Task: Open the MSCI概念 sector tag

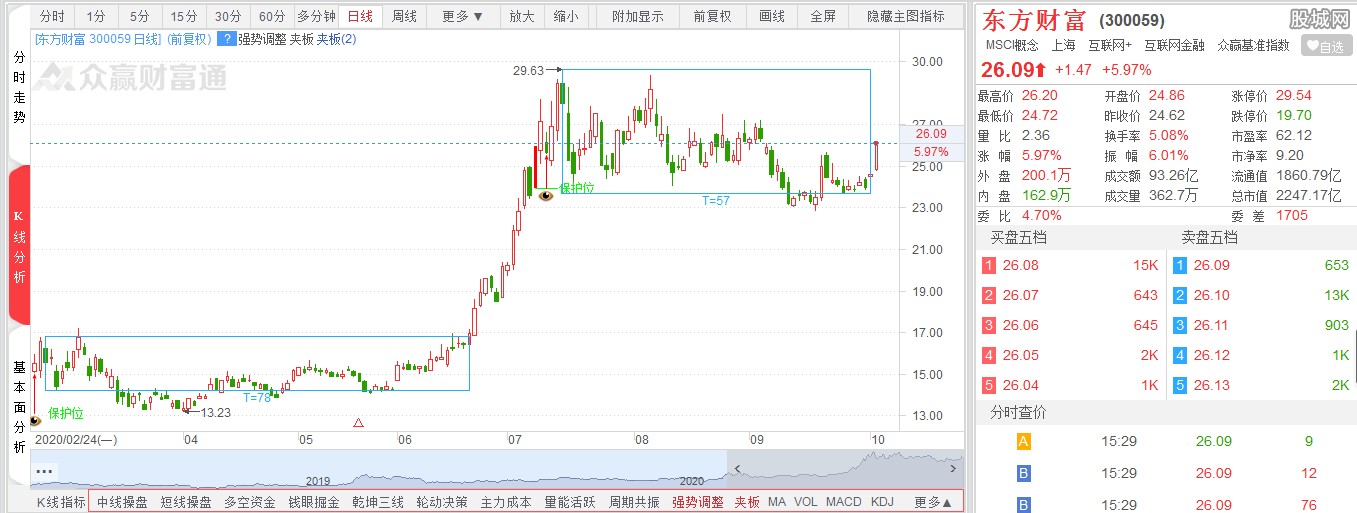Action: pos(1012,45)
